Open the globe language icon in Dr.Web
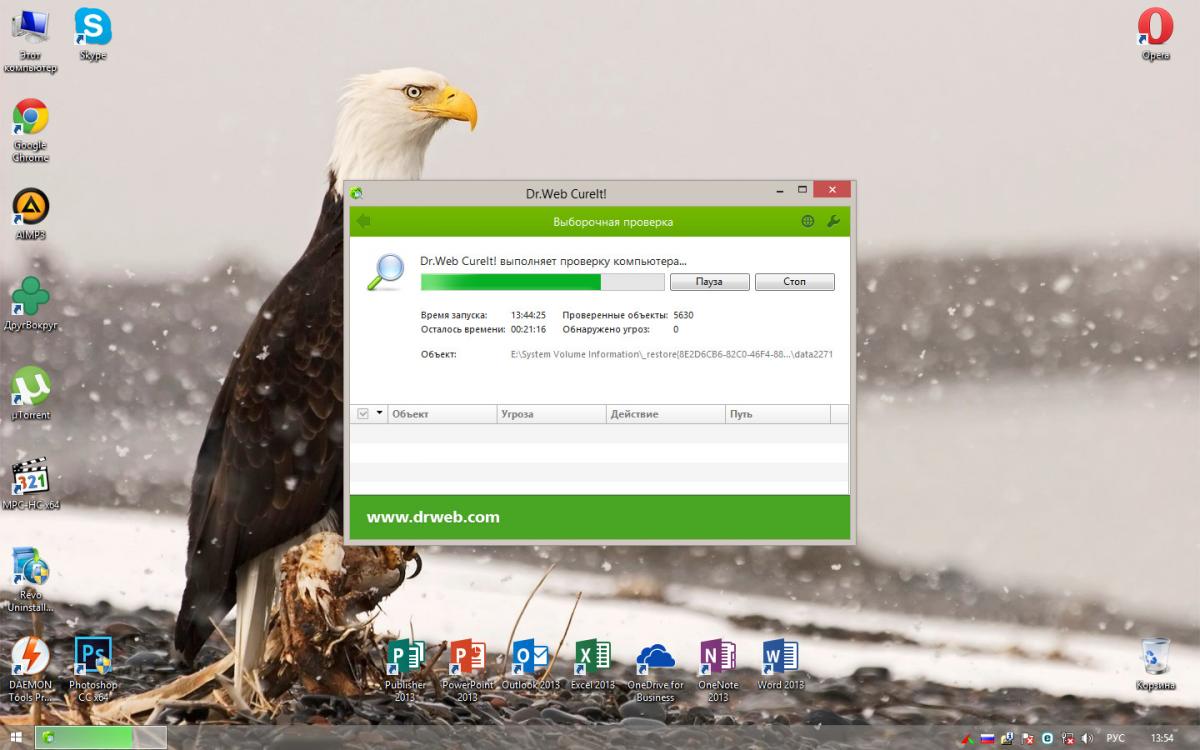The image size is (1200, 750). coord(808,221)
